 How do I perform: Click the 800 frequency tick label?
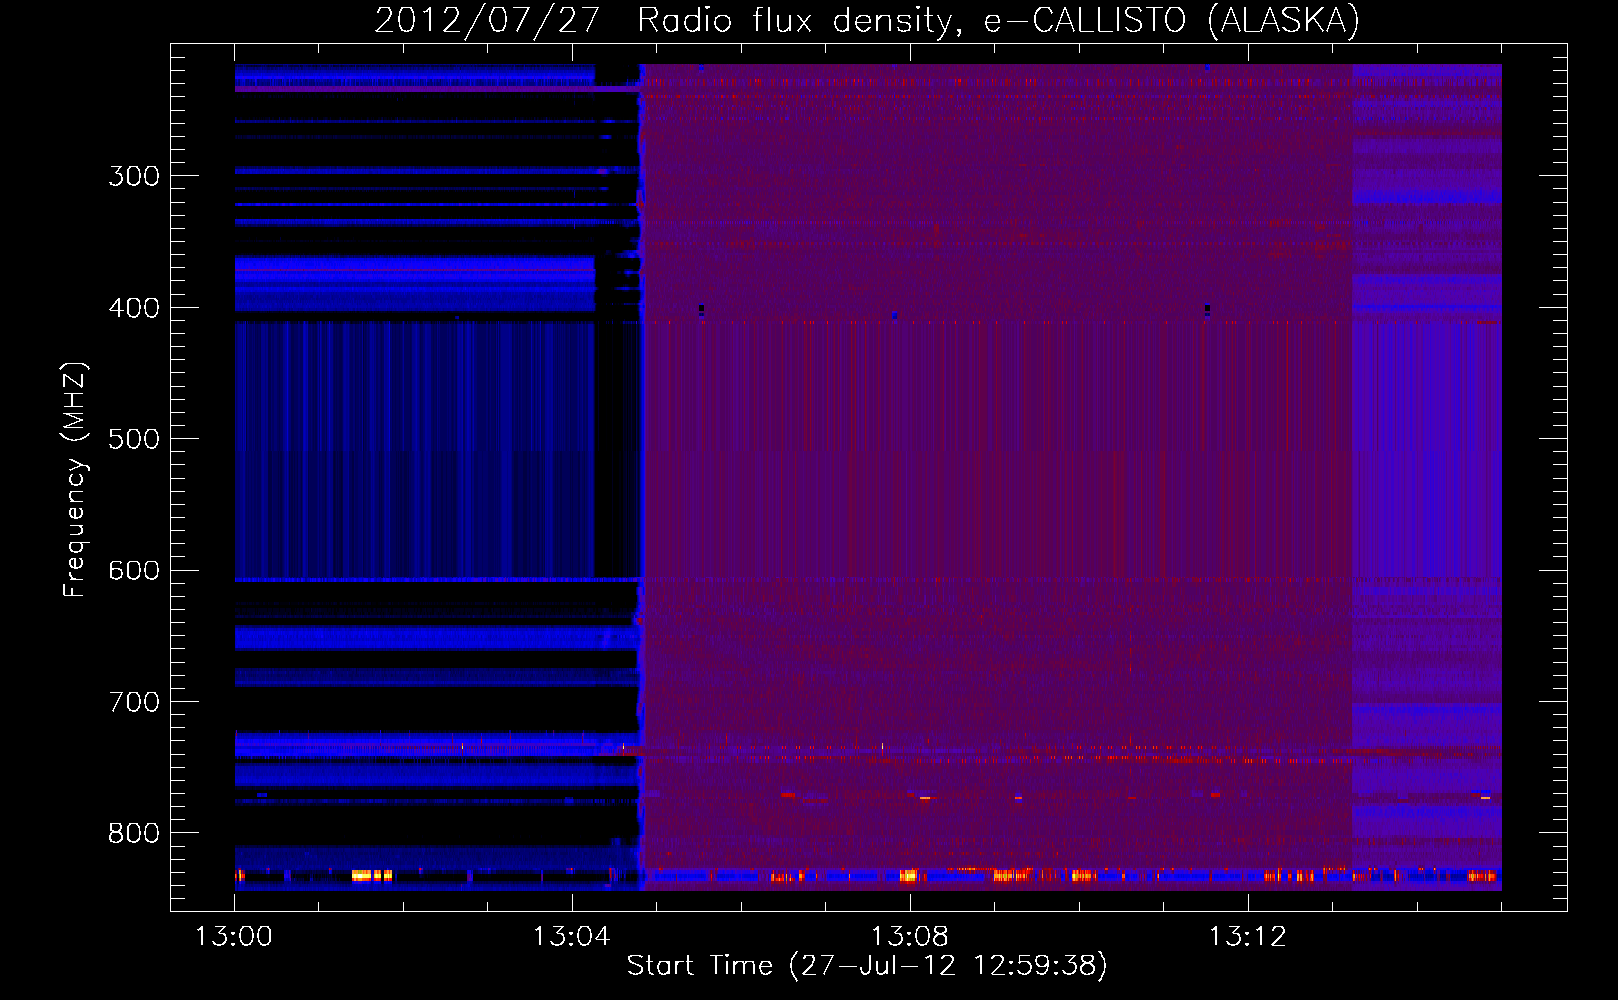(x=134, y=834)
